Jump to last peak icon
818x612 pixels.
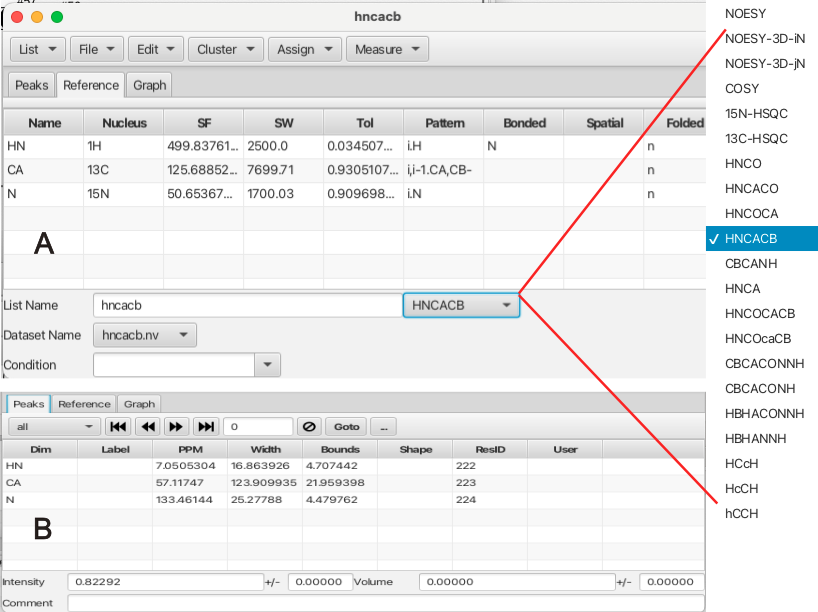click(x=205, y=427)
